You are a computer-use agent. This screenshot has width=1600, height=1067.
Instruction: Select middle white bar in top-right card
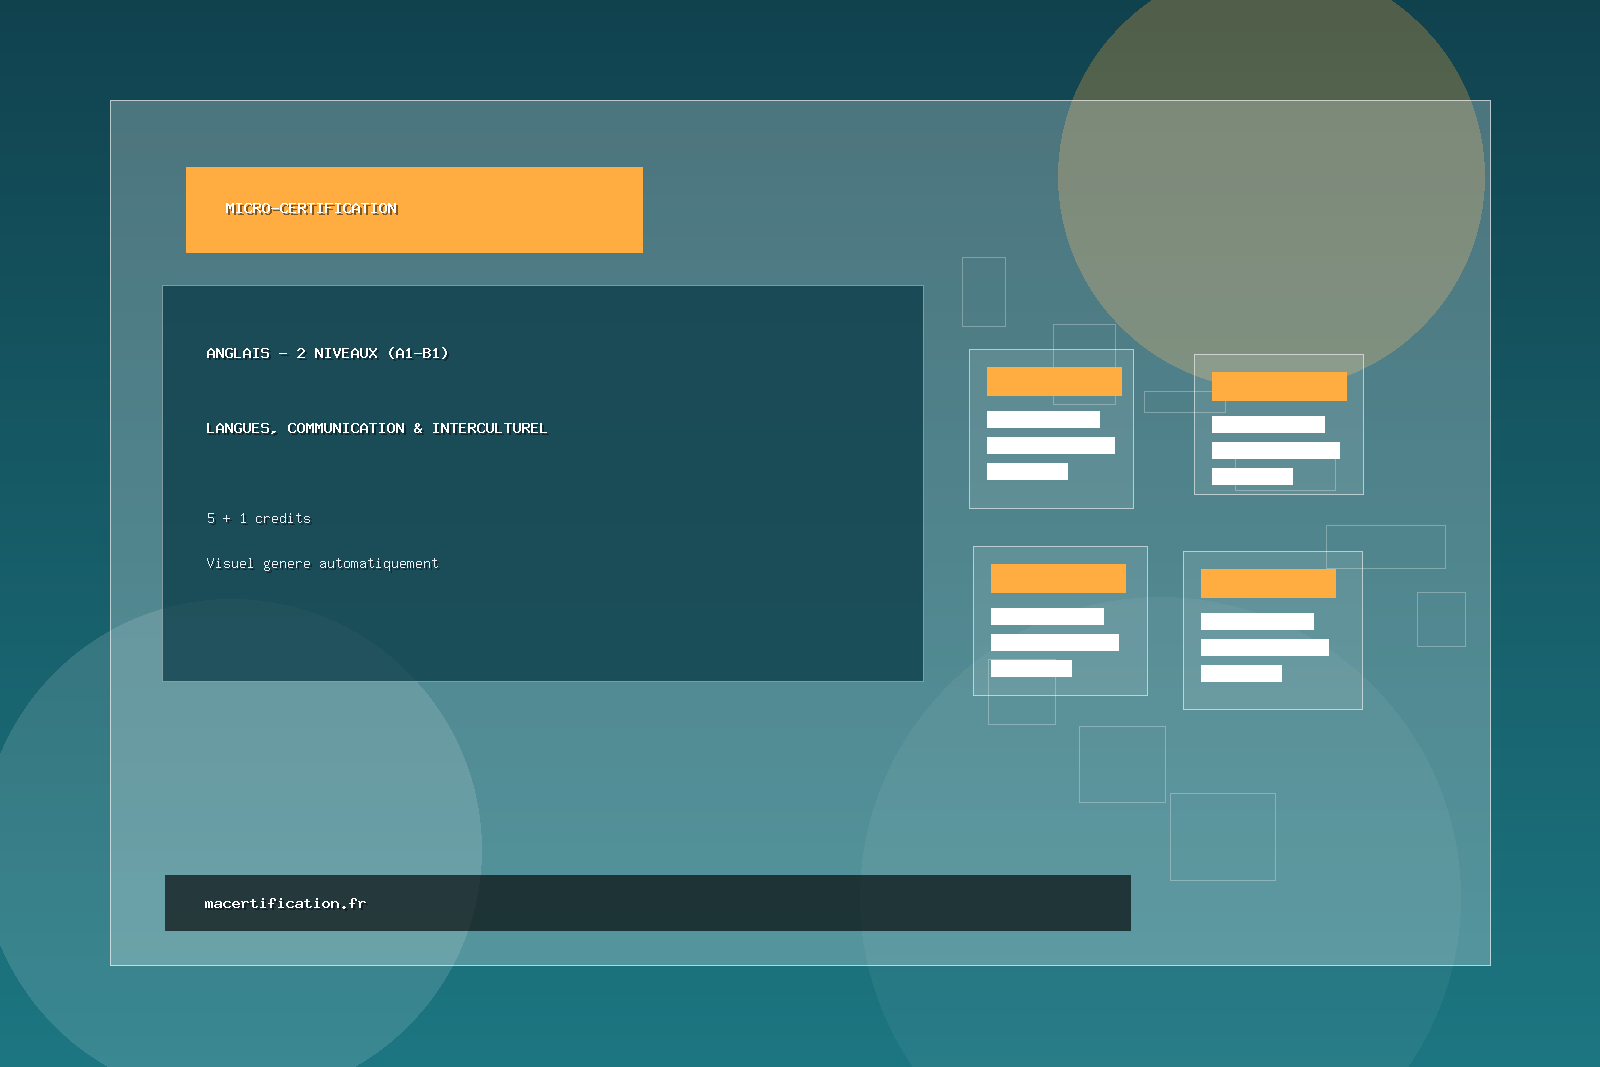[1275, 450]
